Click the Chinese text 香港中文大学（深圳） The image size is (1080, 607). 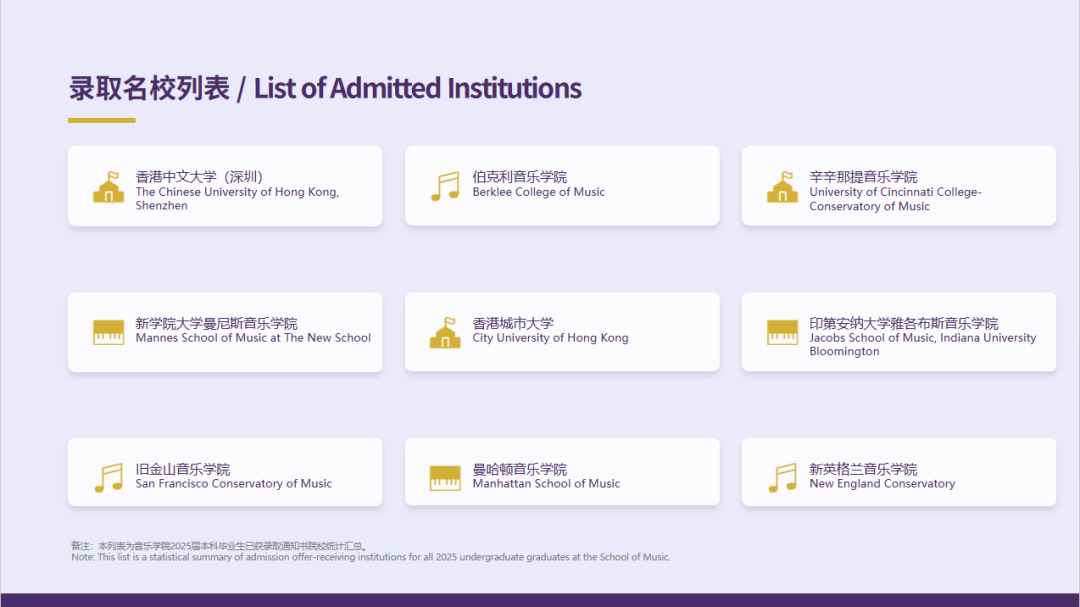click(x=199, y=177)
